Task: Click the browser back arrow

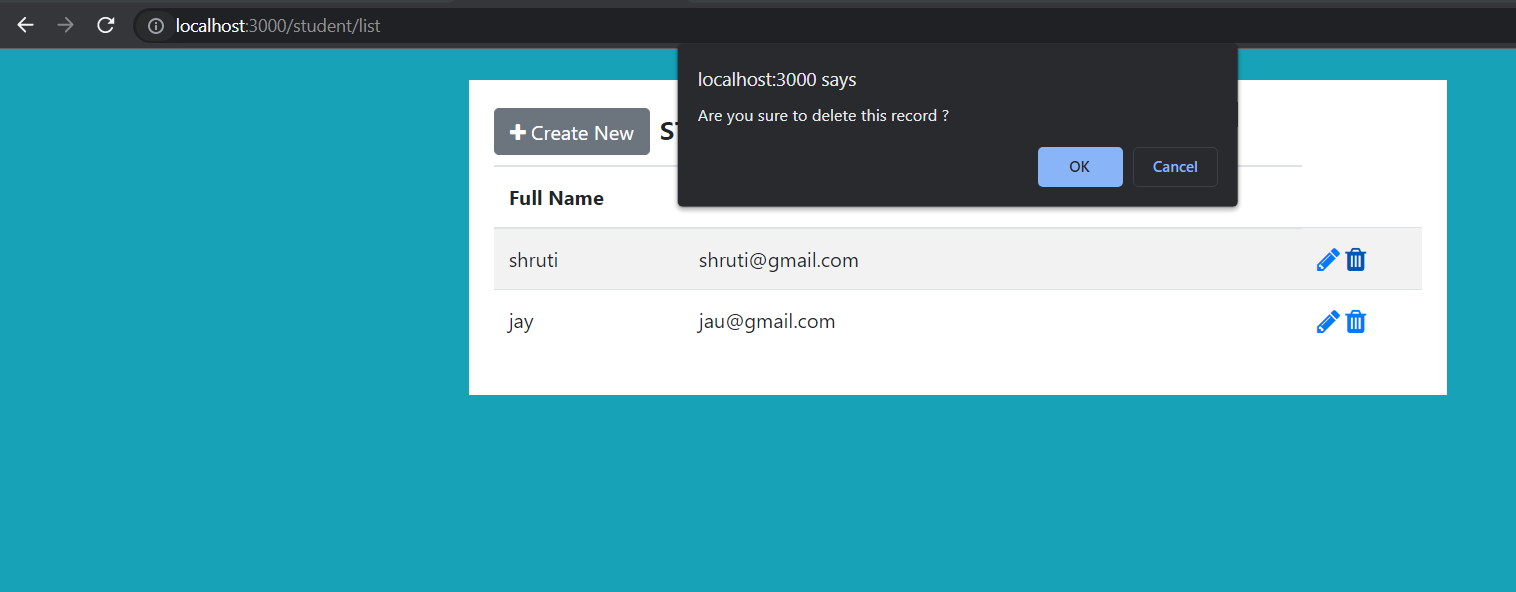Action: pyautogui.click(x=26, y=25)
